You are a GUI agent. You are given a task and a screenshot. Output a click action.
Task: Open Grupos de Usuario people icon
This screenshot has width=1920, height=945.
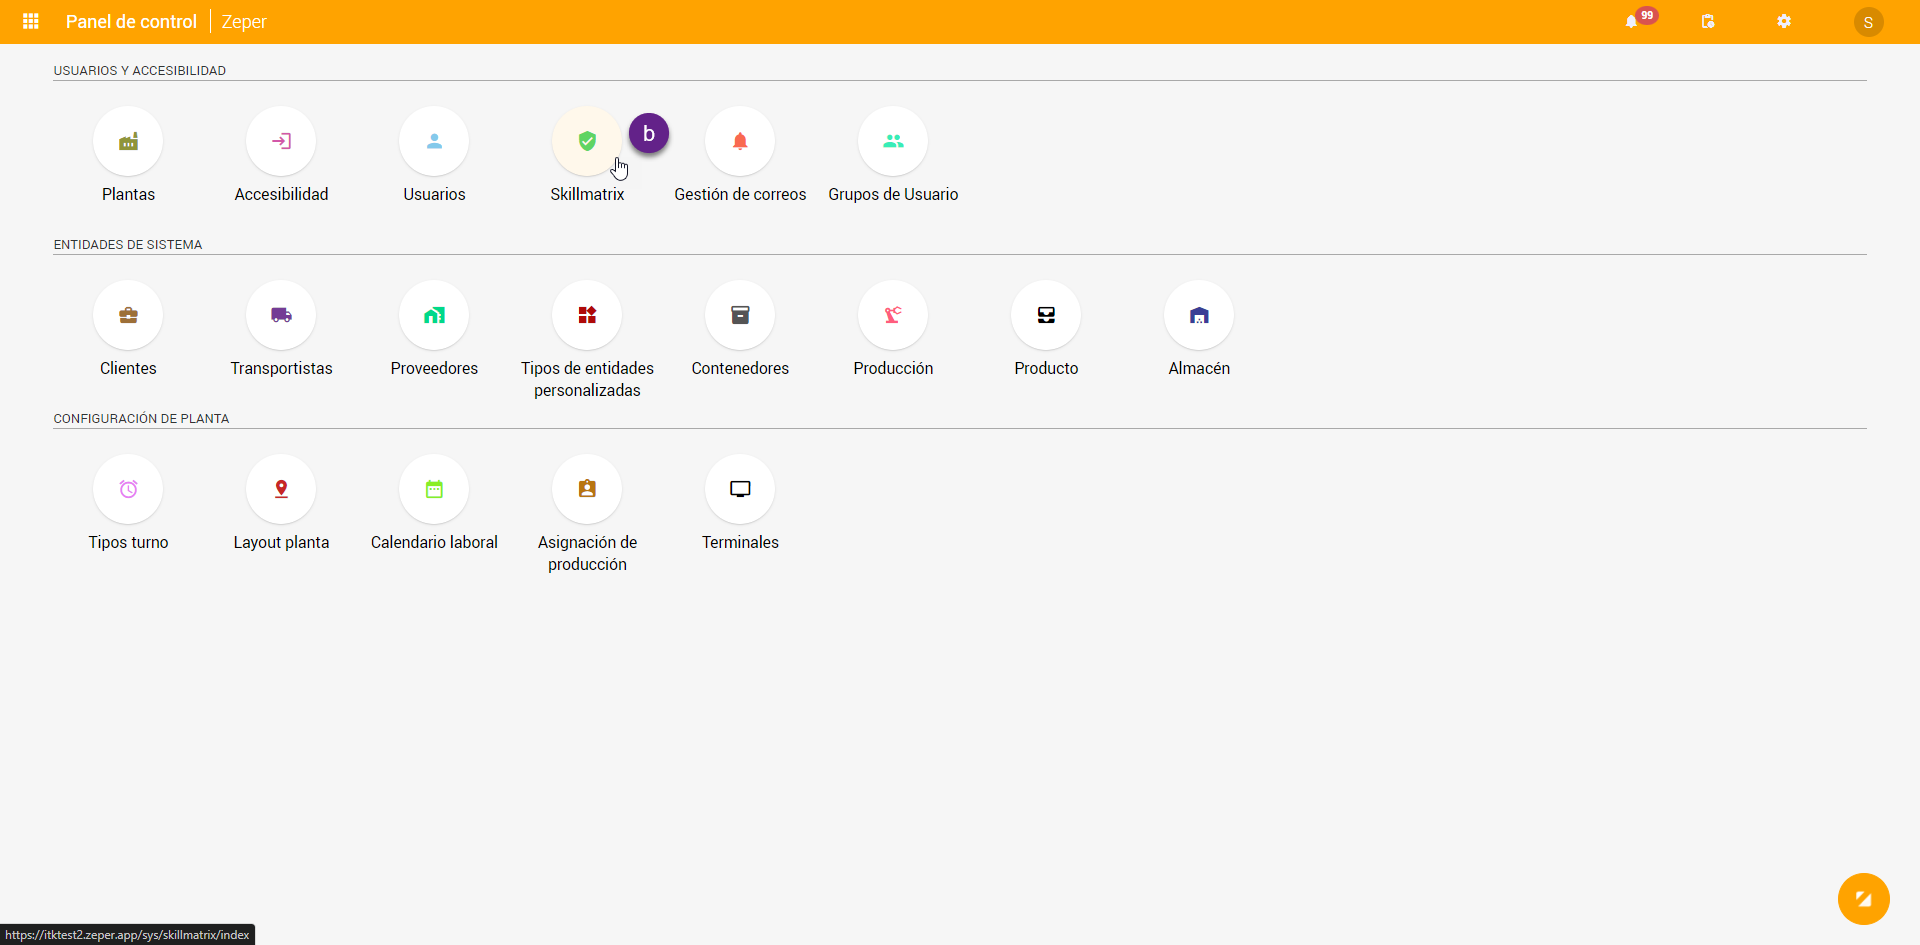[893, 141]
